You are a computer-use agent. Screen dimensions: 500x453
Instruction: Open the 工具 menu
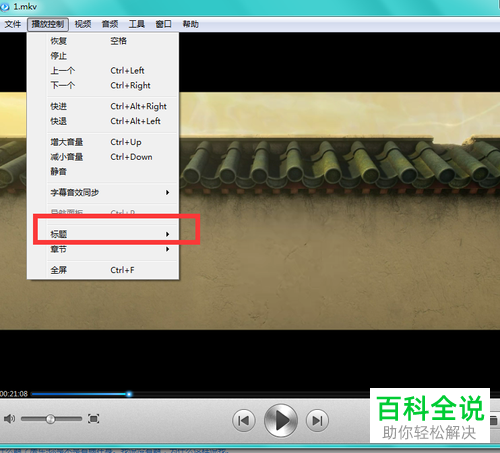(137, 24)
